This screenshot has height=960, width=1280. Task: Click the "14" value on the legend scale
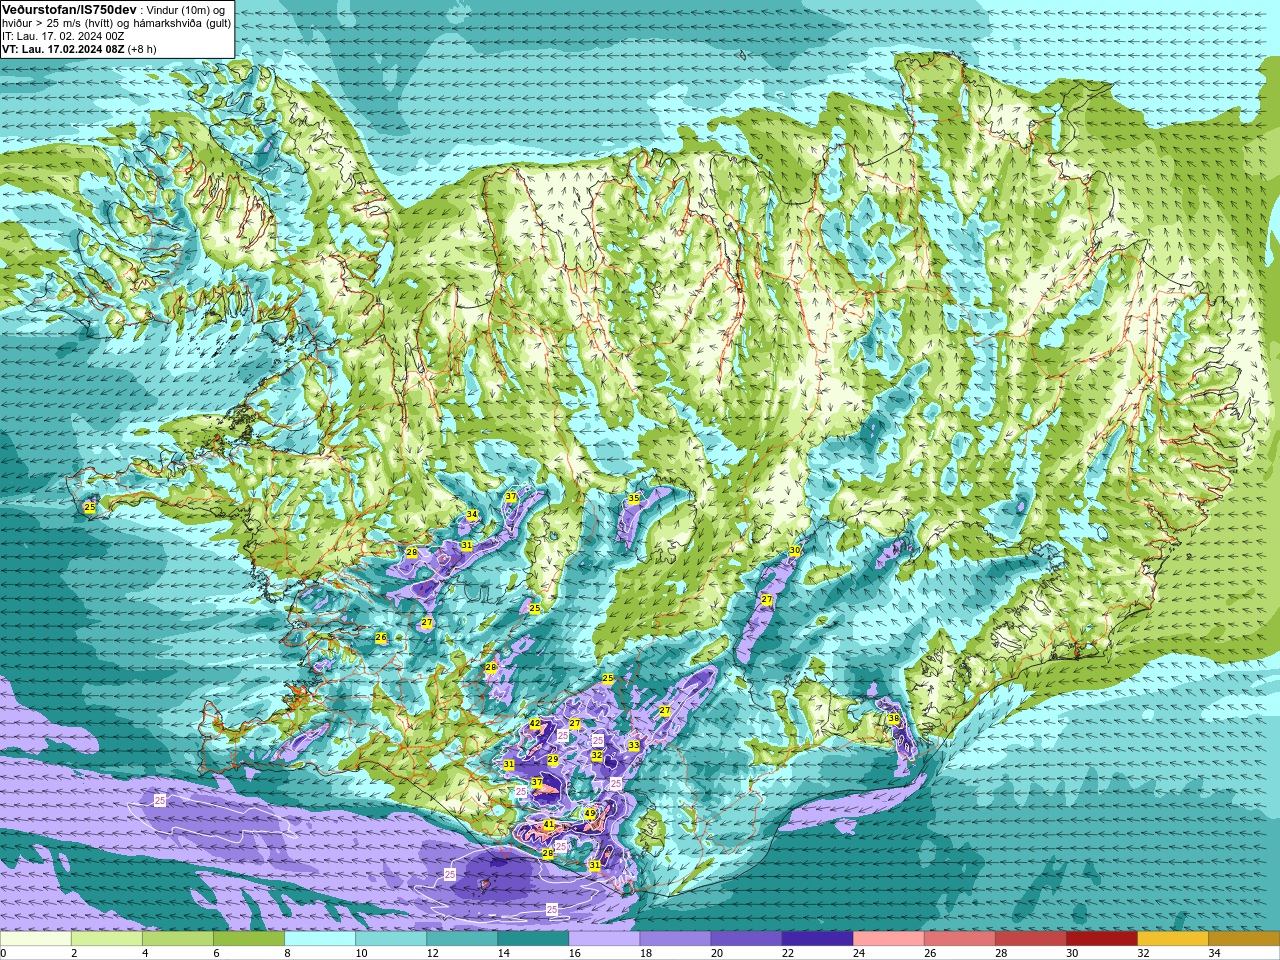(x=503, y=953)
